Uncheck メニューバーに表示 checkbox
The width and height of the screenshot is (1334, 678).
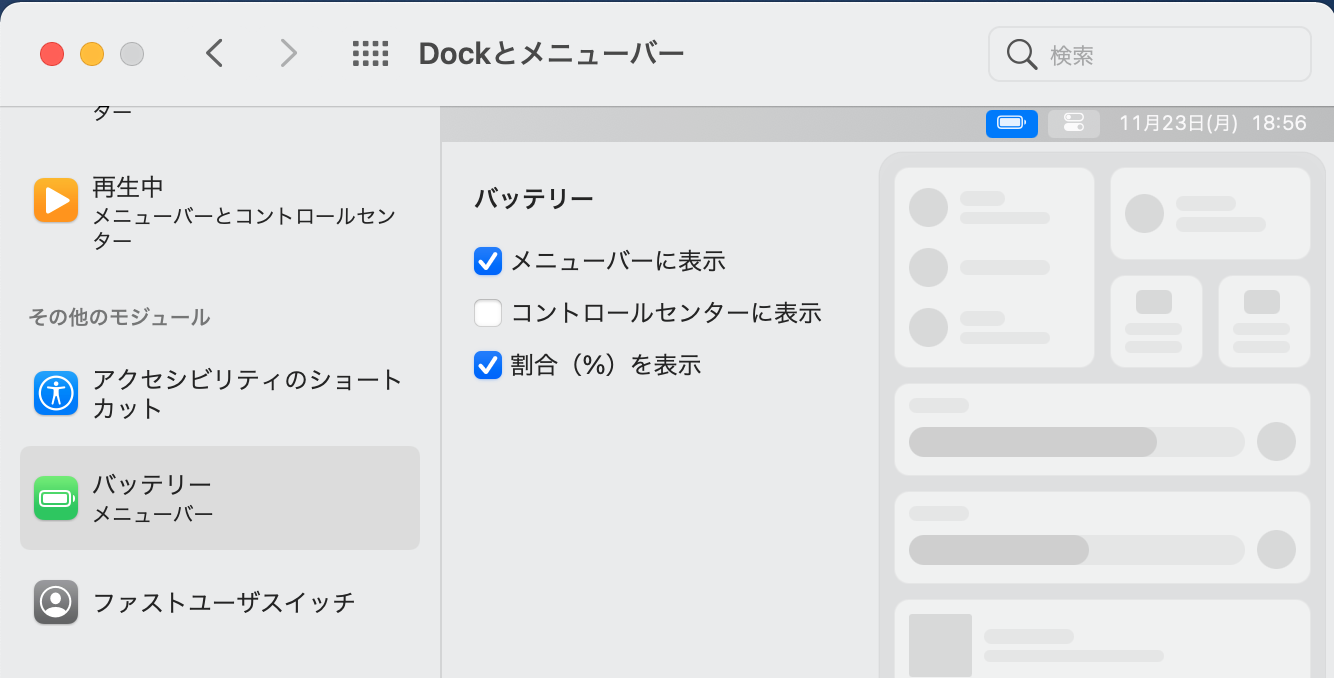[x=488, y=262]
